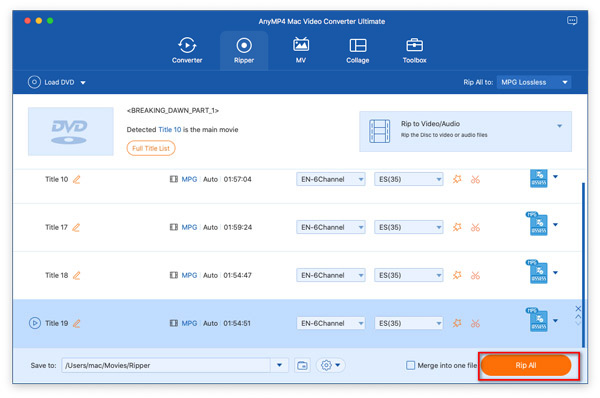Open the edit effects icon for Title 19
600x398 pixels.
(x=457, y=323)
